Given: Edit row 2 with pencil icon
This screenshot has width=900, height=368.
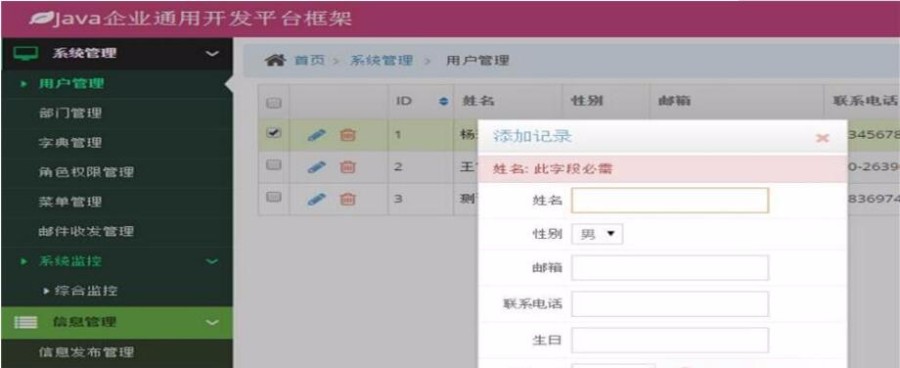Looking at the screenshot, I should [317, 167].
